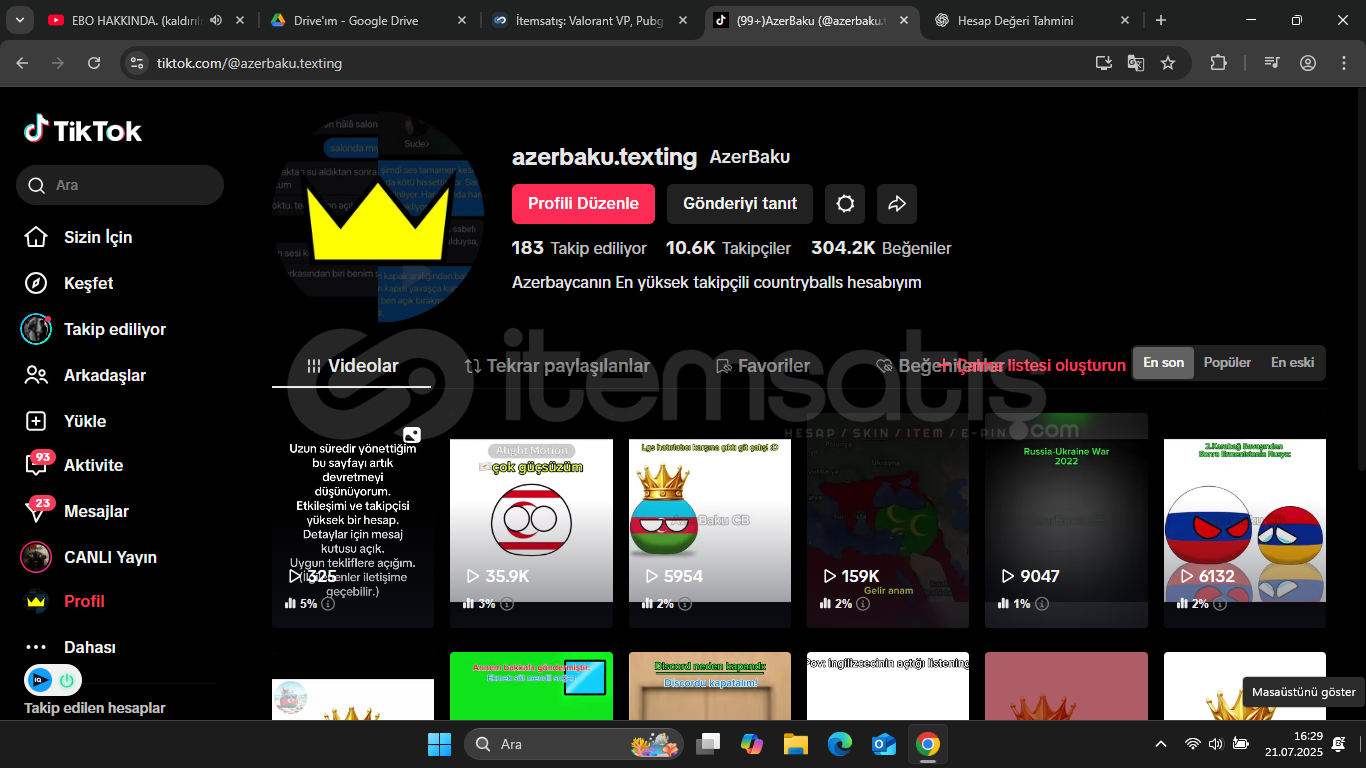
Task: Switch to Tekrar paylaşılanlar tab
Action: click(x=557, y=366)
